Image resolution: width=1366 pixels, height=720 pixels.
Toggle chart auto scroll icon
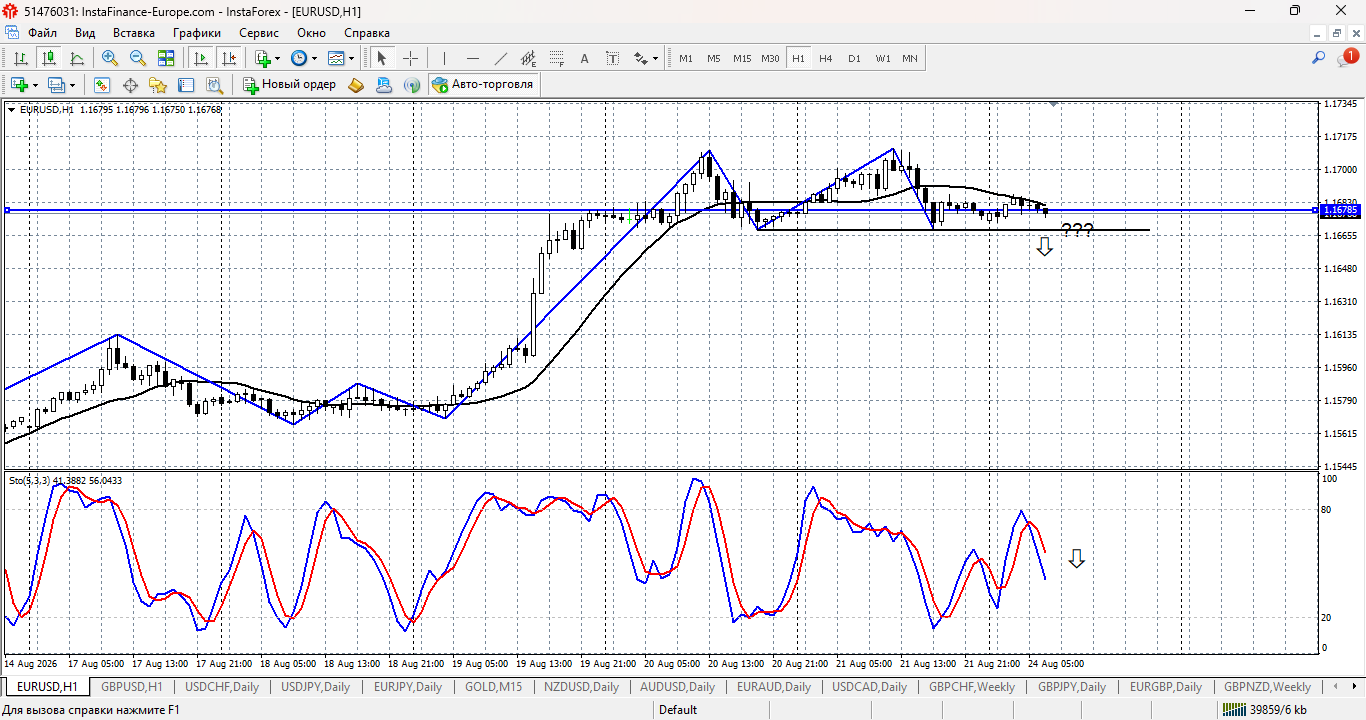coord(200,59)
